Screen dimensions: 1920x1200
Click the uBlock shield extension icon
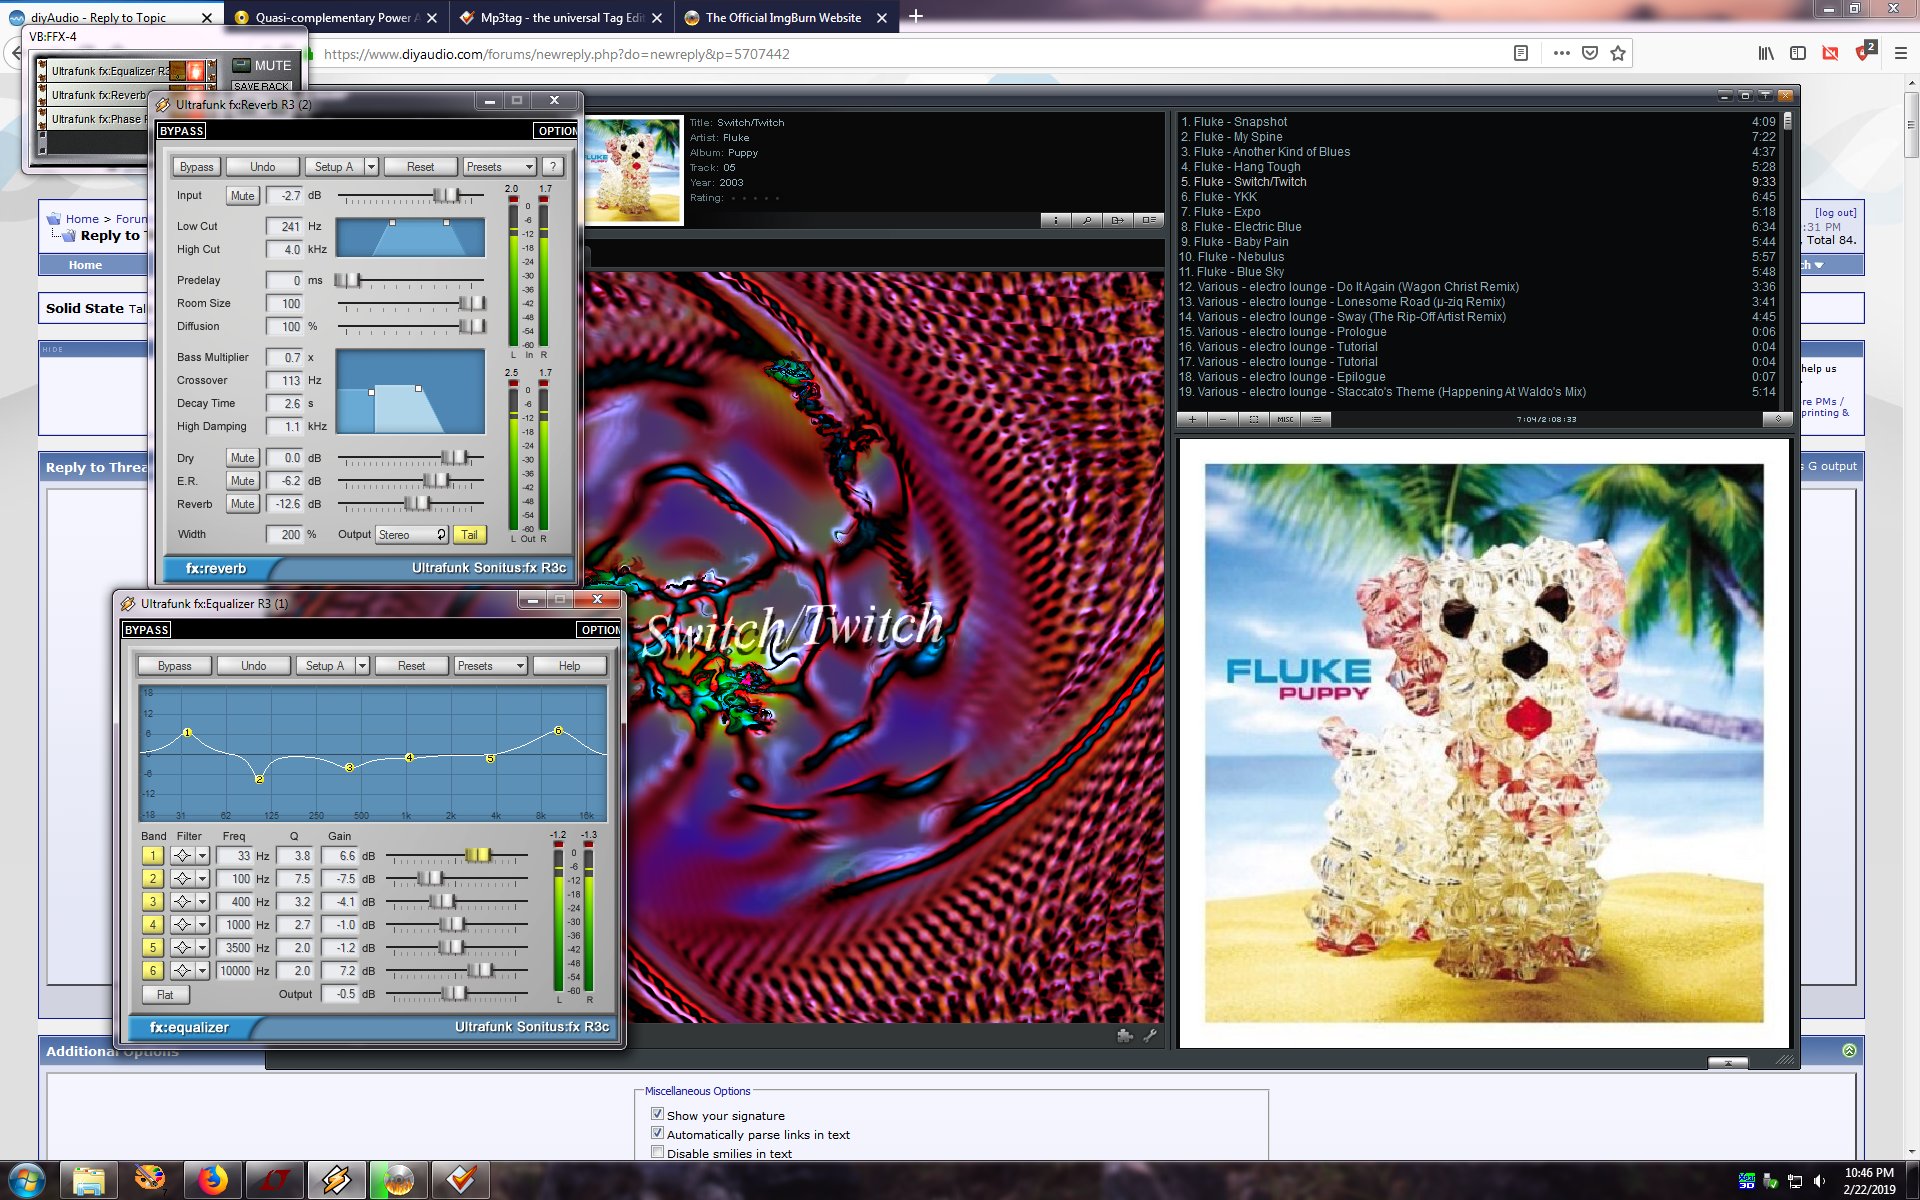(1864, 52)
